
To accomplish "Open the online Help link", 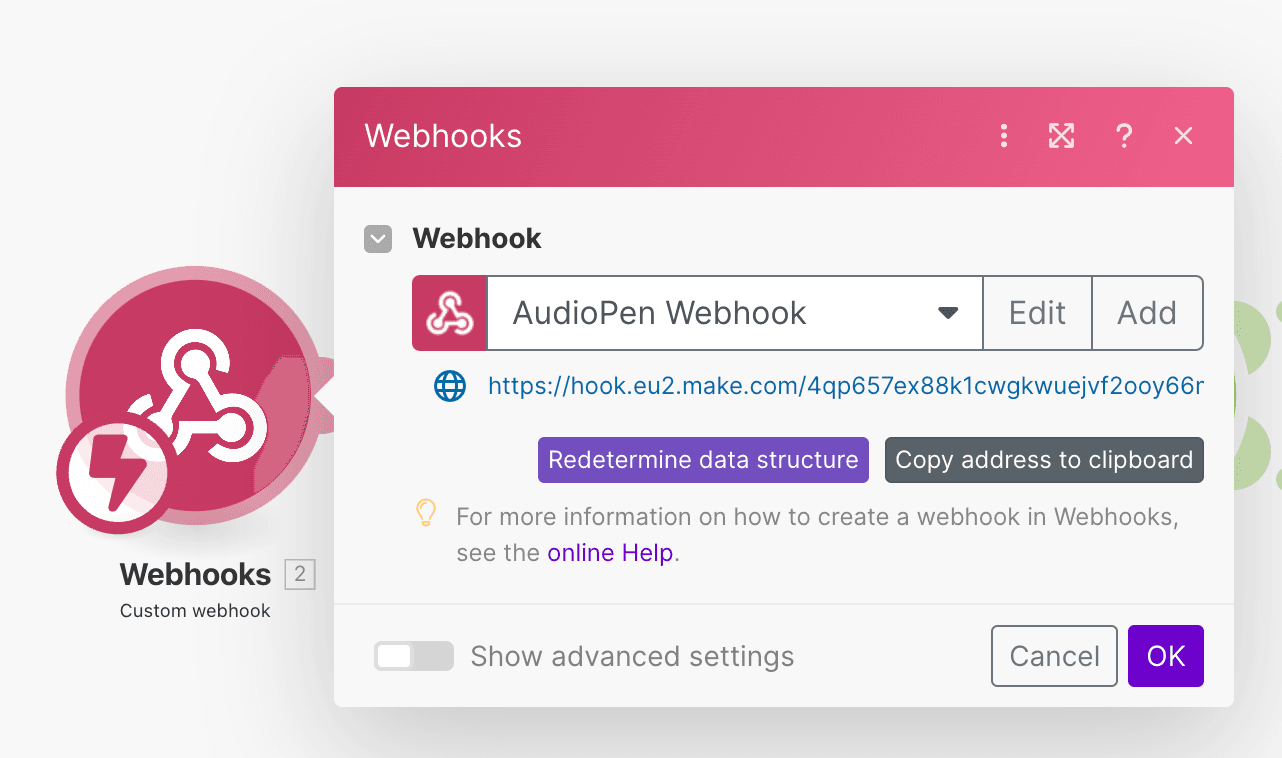I will pos(610,553).
